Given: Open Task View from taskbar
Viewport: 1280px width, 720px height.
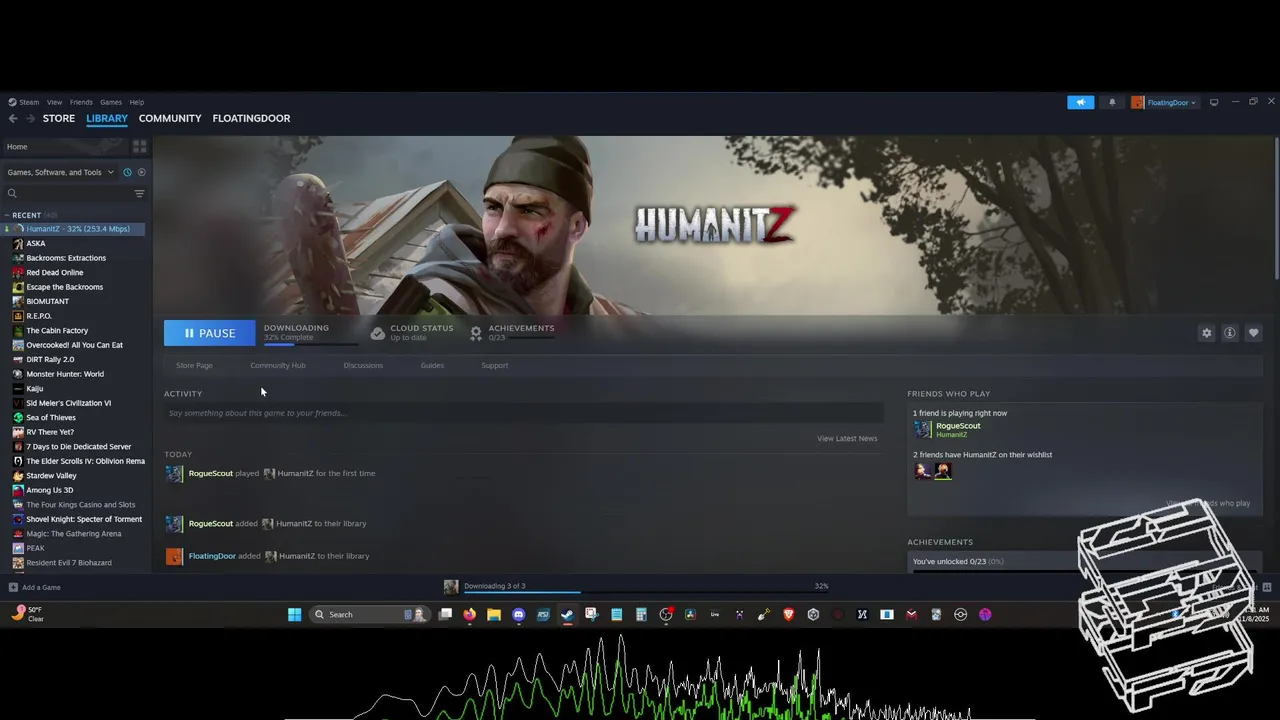Looking at the screenshot, I should pyautogui.click(x=446, y=615).
